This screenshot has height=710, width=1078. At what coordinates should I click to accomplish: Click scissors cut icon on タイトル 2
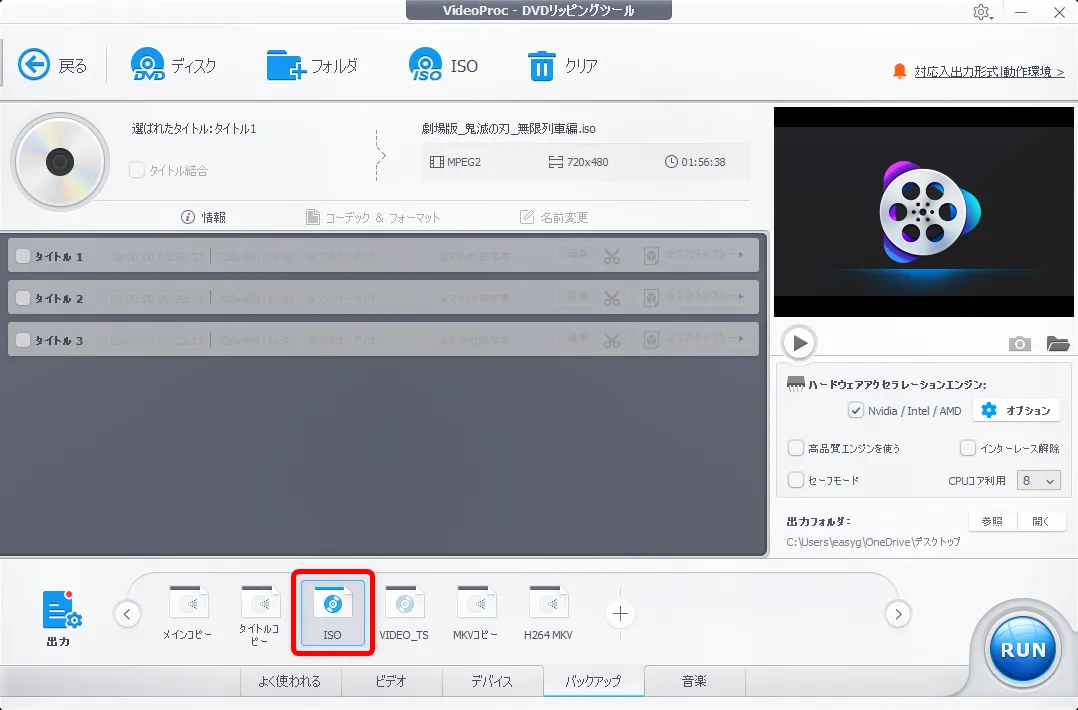(612, 299)
